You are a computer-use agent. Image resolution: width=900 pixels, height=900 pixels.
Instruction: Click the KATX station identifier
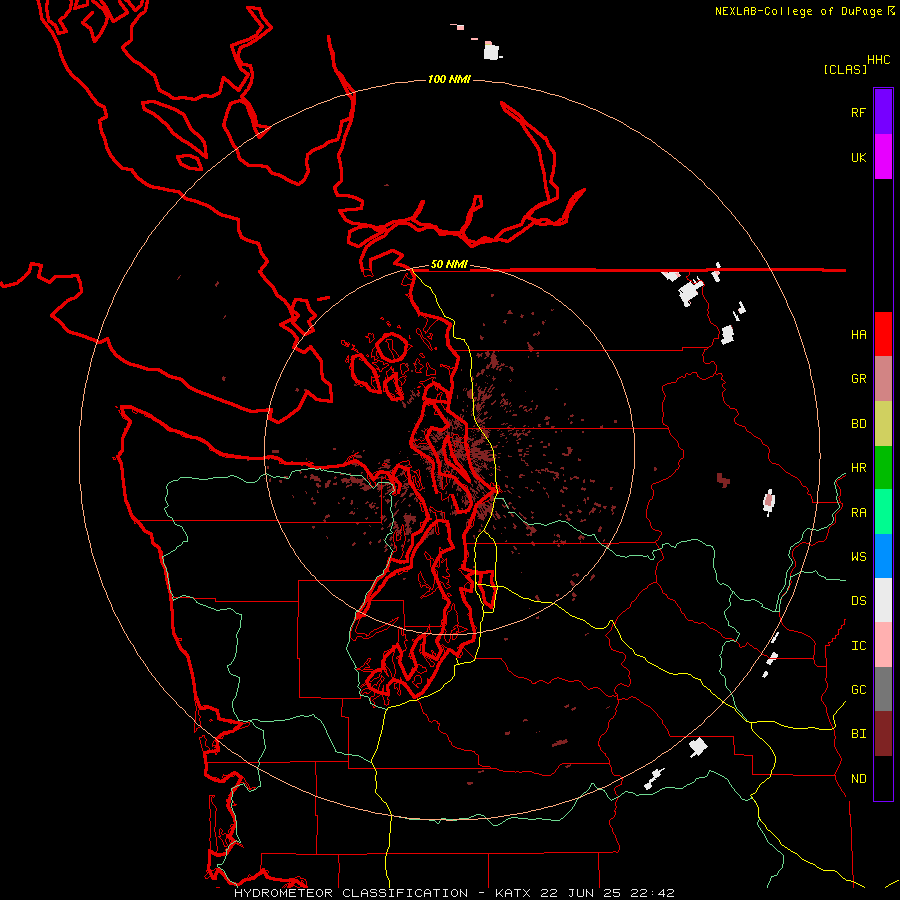(x=513, y=893)
